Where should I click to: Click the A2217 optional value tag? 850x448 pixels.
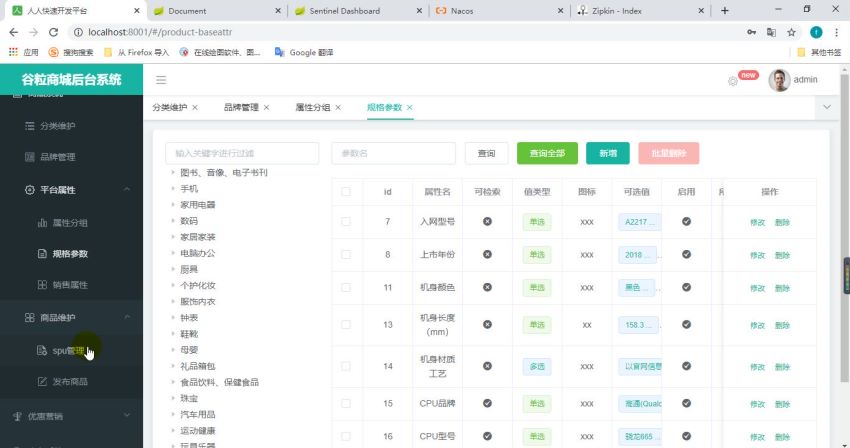(640, 222)
